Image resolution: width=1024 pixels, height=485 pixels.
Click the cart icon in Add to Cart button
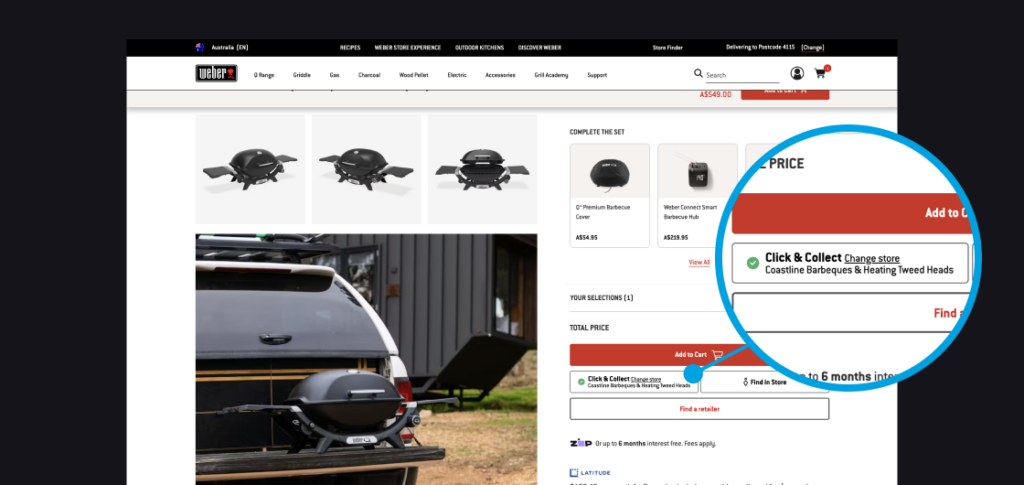pyautogui.click(x=717, y=354)
